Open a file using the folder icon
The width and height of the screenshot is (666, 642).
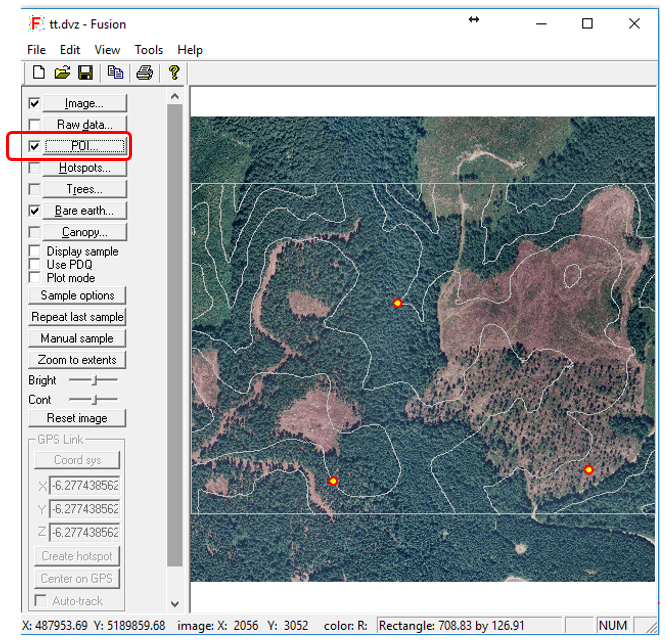62,72
